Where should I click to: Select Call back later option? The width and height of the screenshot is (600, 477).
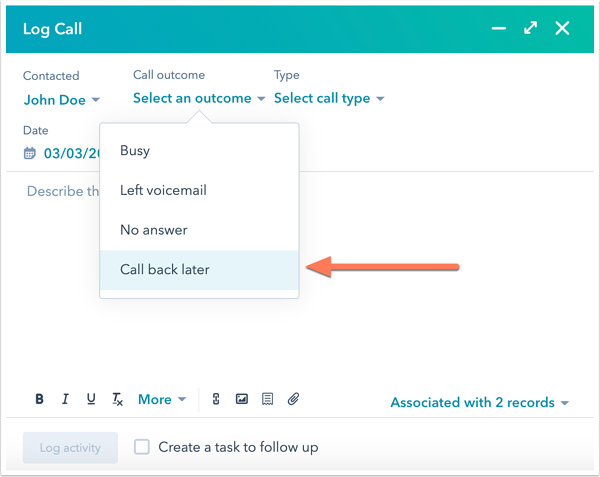[x=165, y=269]
